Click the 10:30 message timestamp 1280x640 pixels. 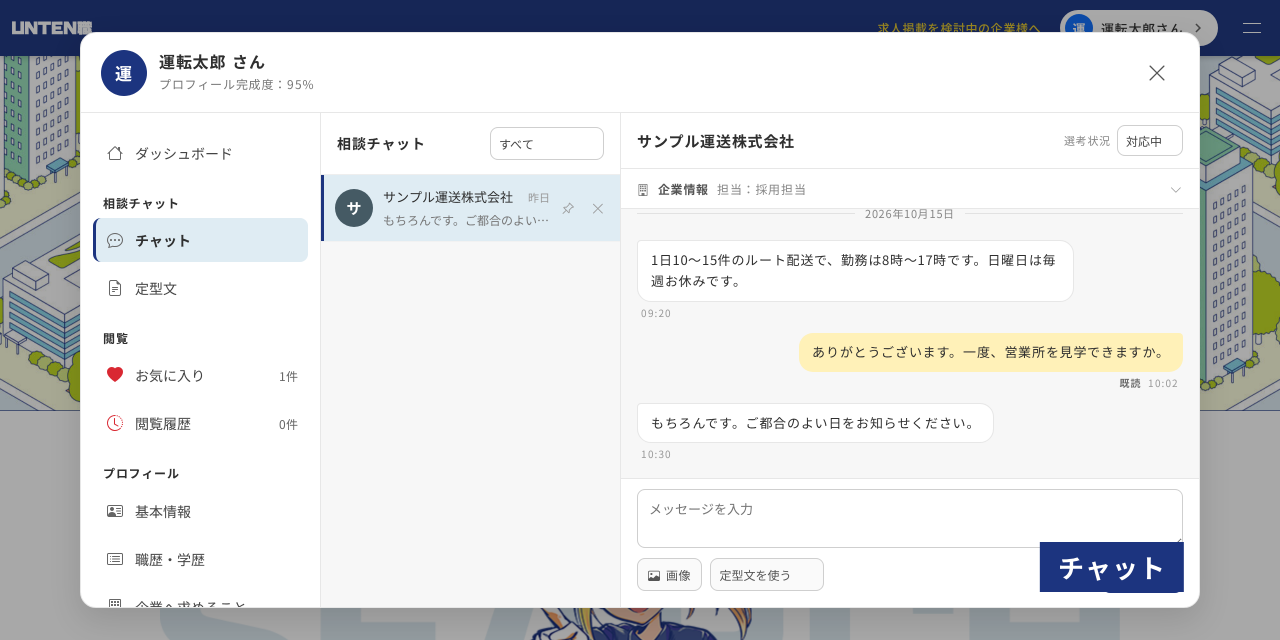[656, 454]
